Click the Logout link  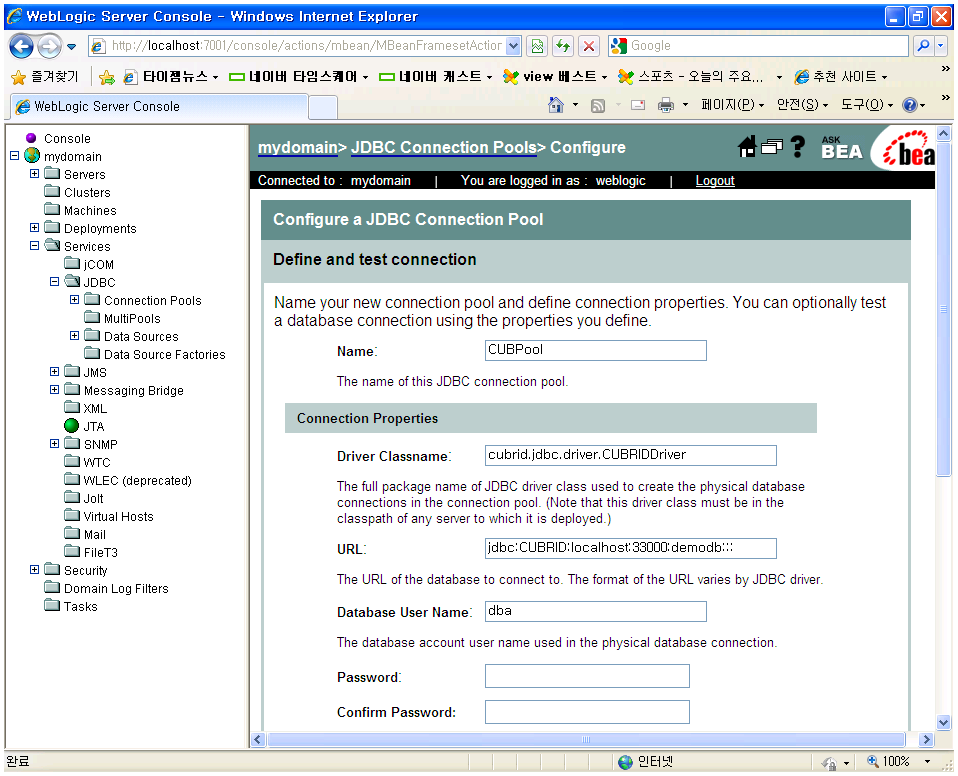tap(715, 181)
